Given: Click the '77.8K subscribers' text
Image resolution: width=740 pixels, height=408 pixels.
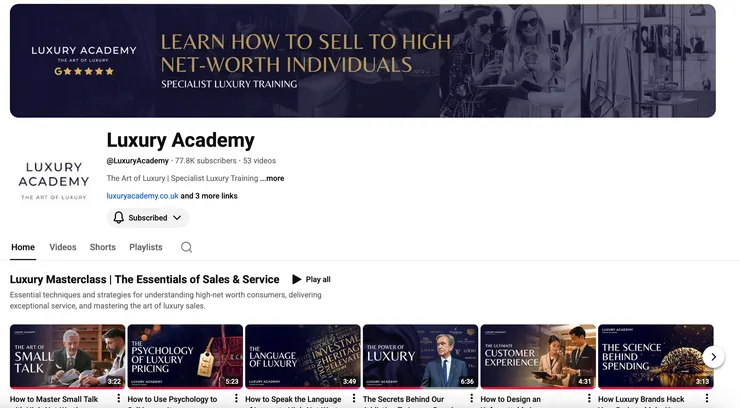Looking at the screenshot, I should pos(206,161).
